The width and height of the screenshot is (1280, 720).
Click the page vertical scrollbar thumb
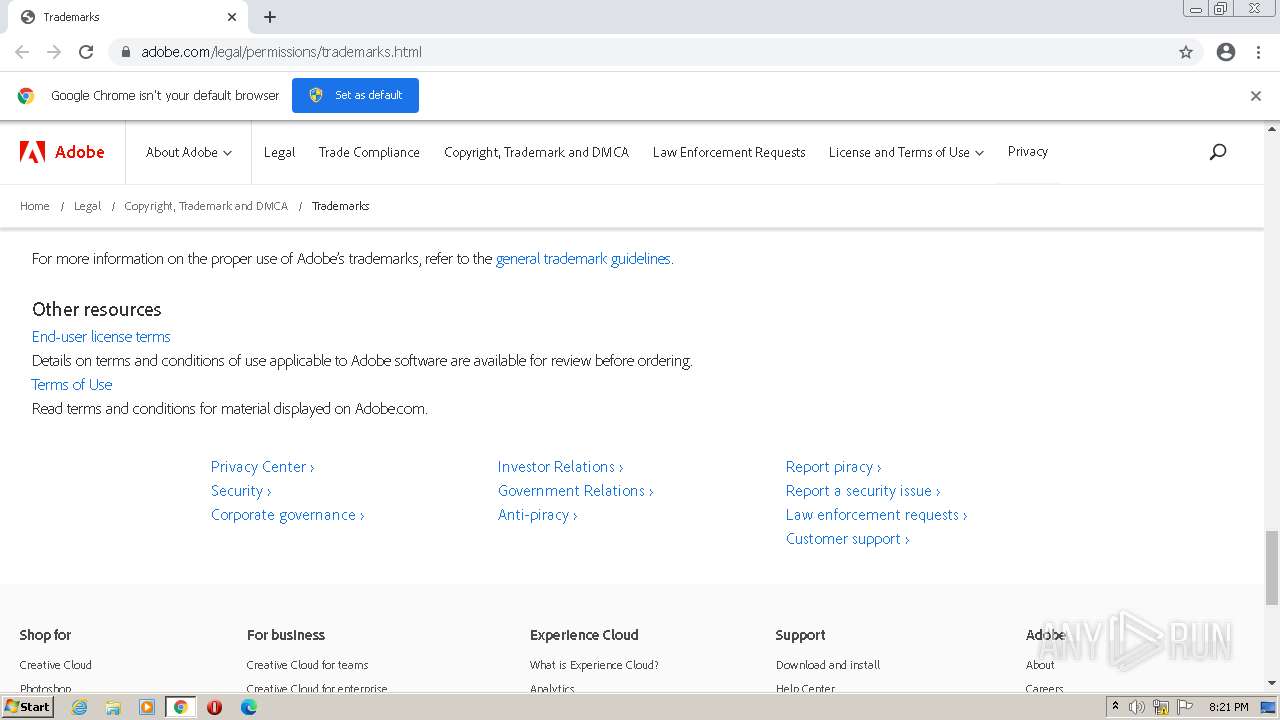pos(1272,568)
